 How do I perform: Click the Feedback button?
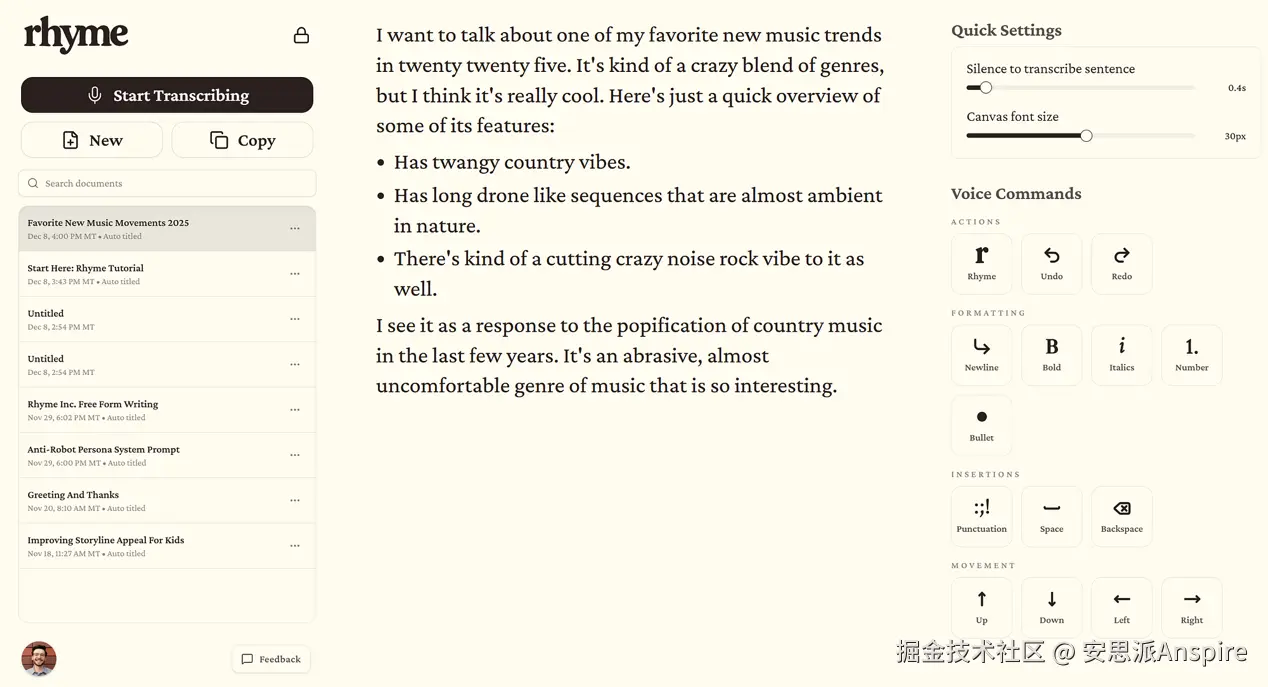click(x=271, y=659)
